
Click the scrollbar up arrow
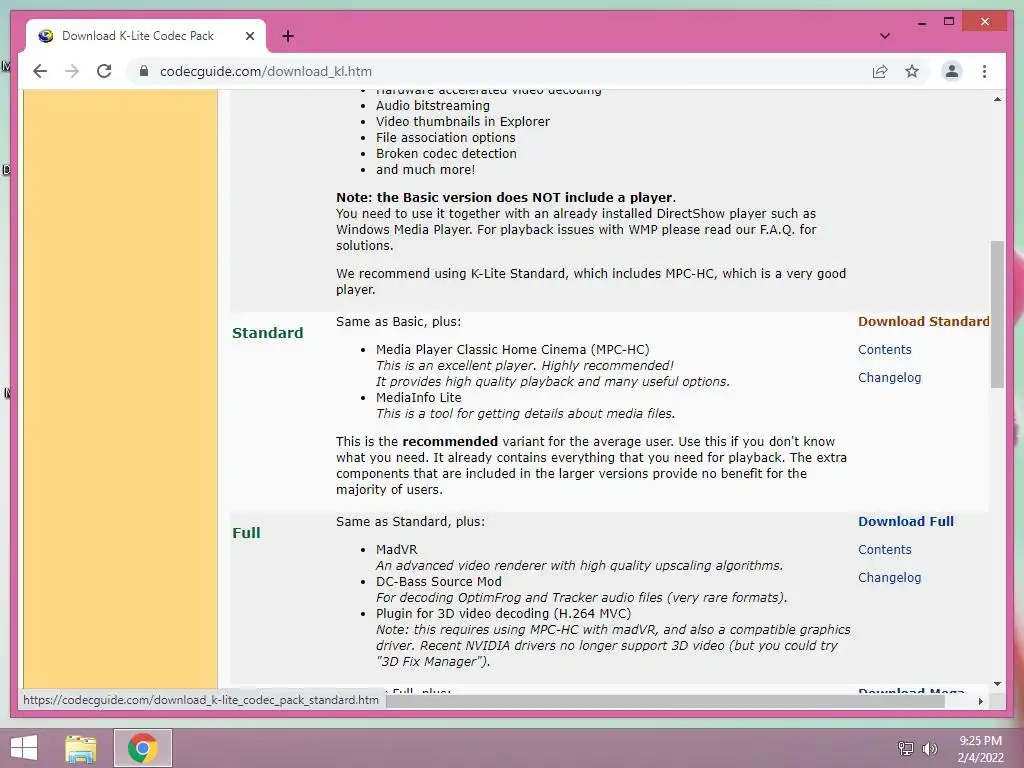[x=997, y=99]
